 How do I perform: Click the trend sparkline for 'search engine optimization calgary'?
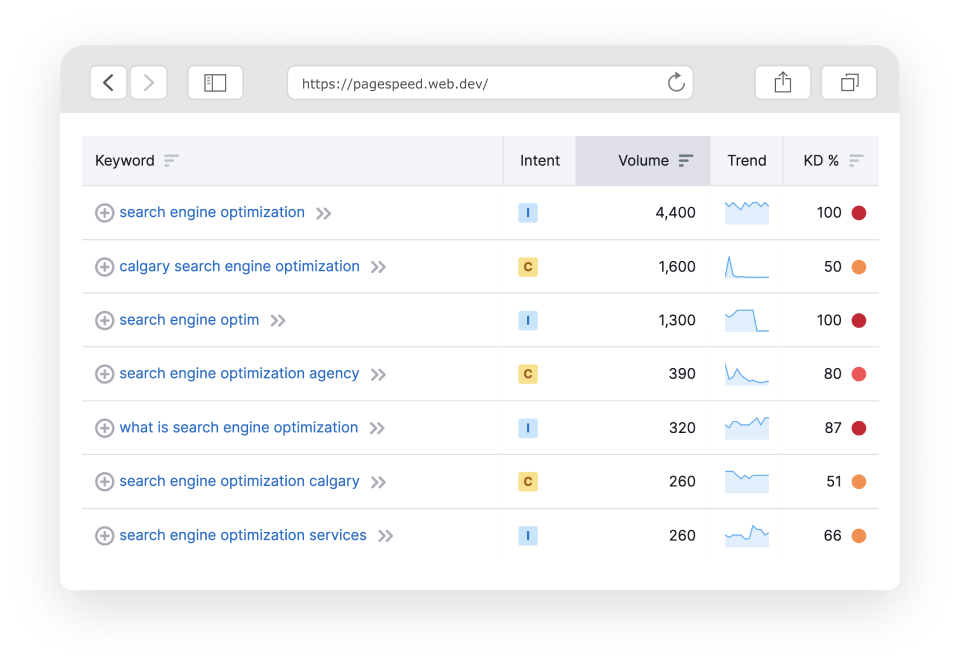(747, 481)
